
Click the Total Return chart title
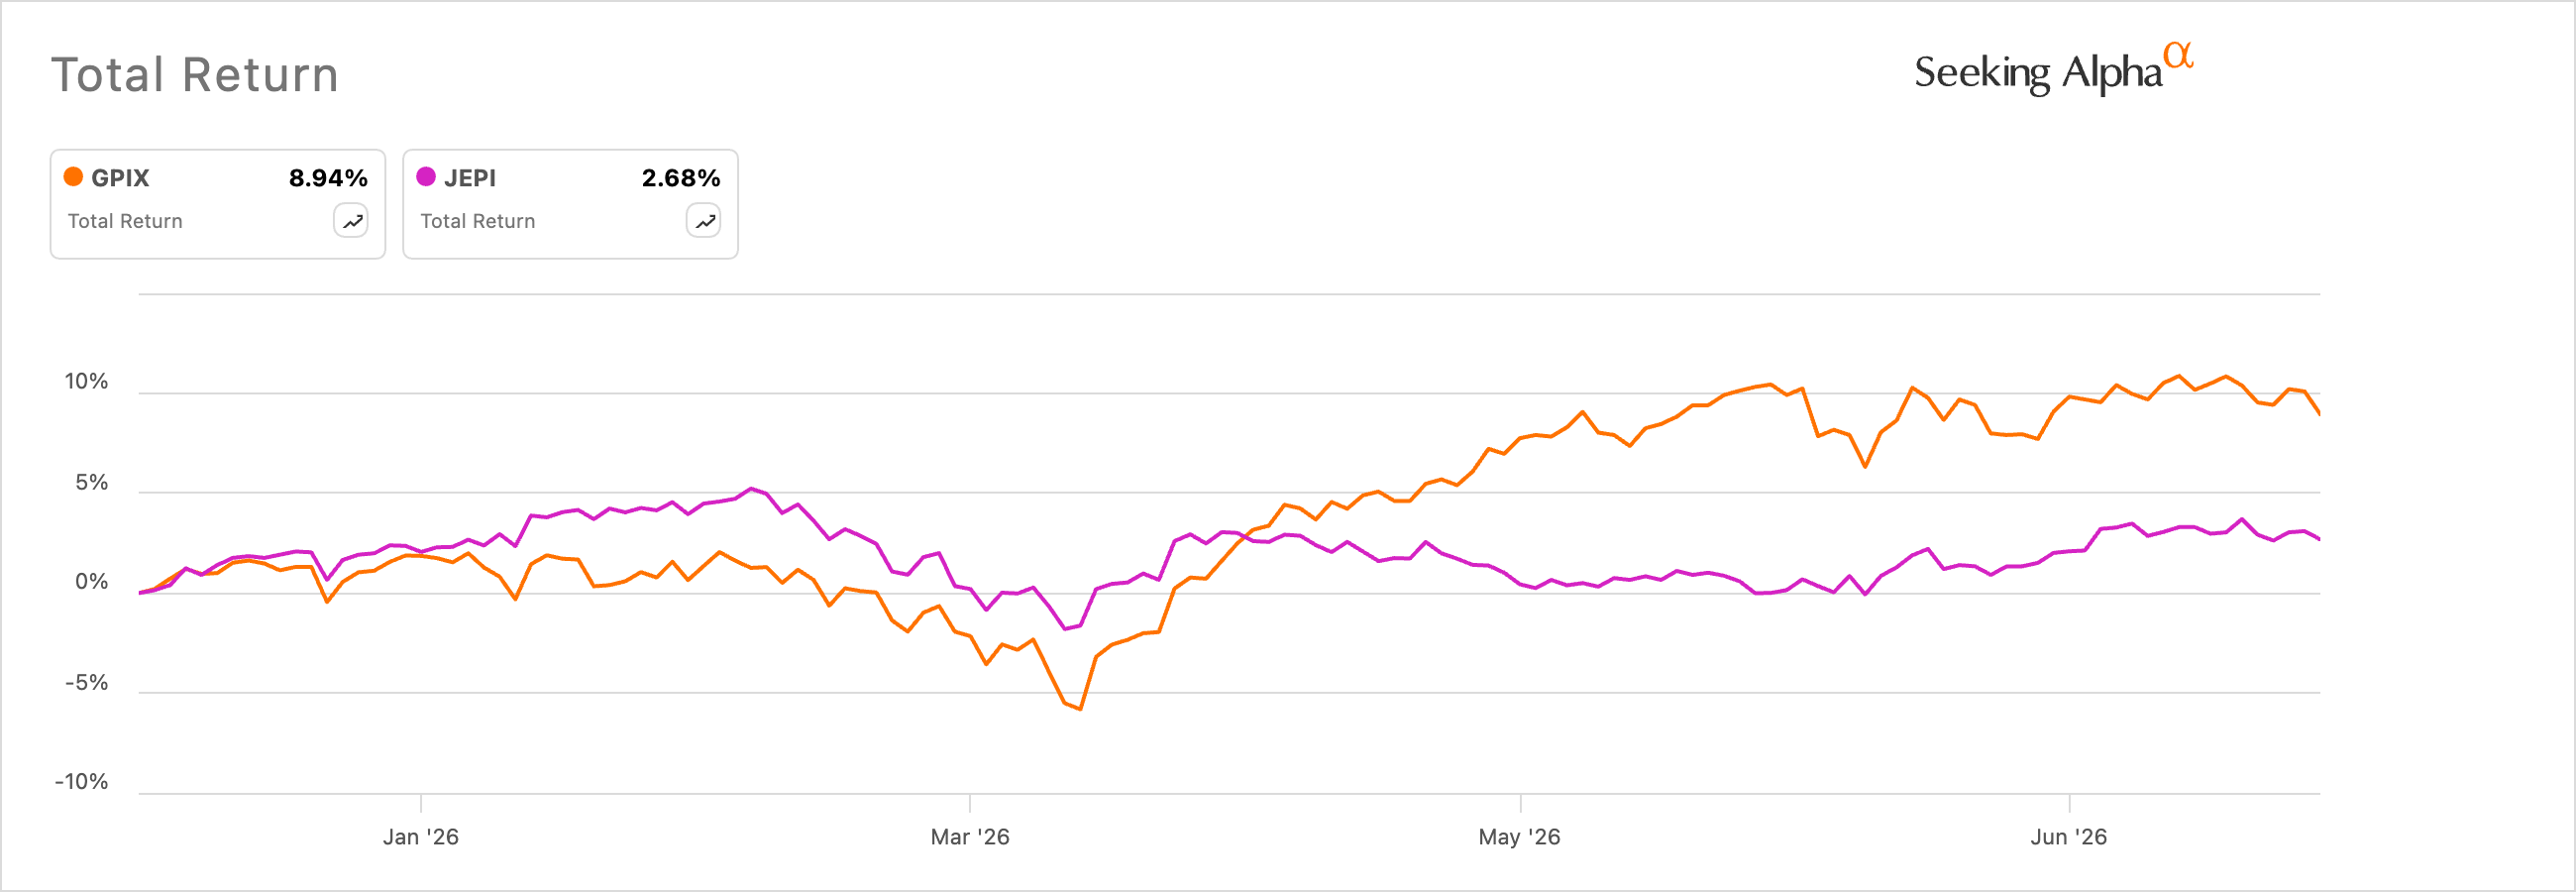click(195, 75)
